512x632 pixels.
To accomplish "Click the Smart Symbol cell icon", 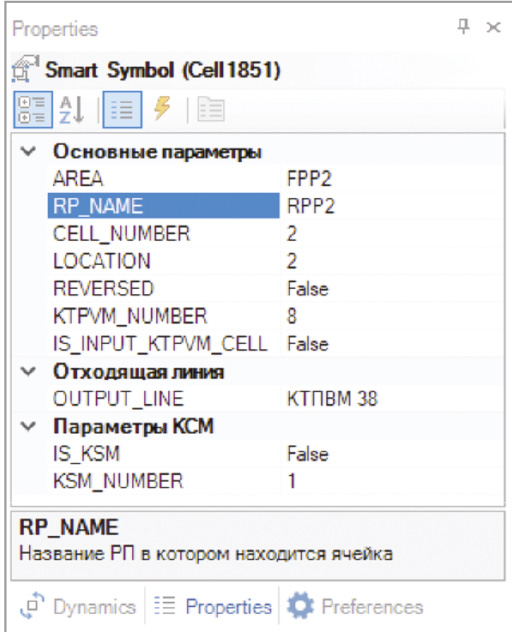I will [x=25, y=69].
